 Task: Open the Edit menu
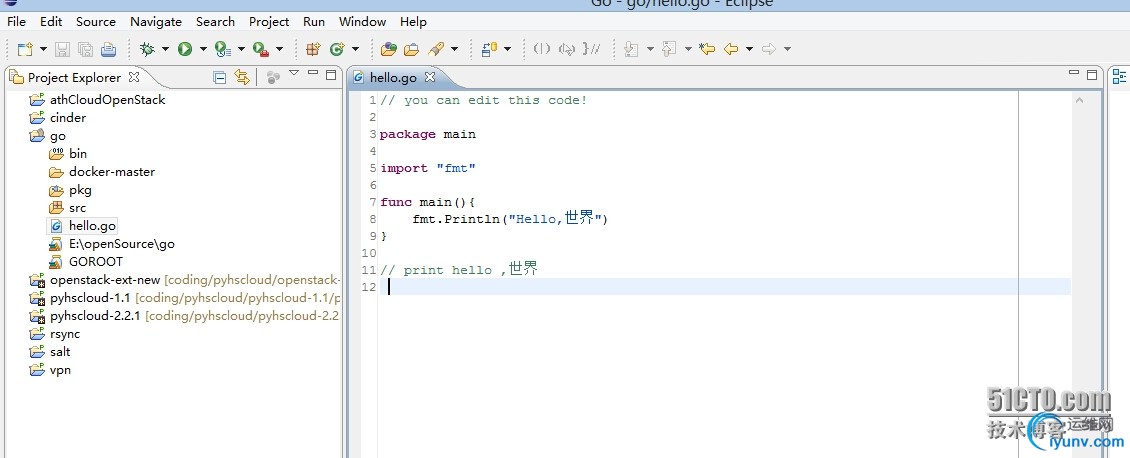point(51,22)
